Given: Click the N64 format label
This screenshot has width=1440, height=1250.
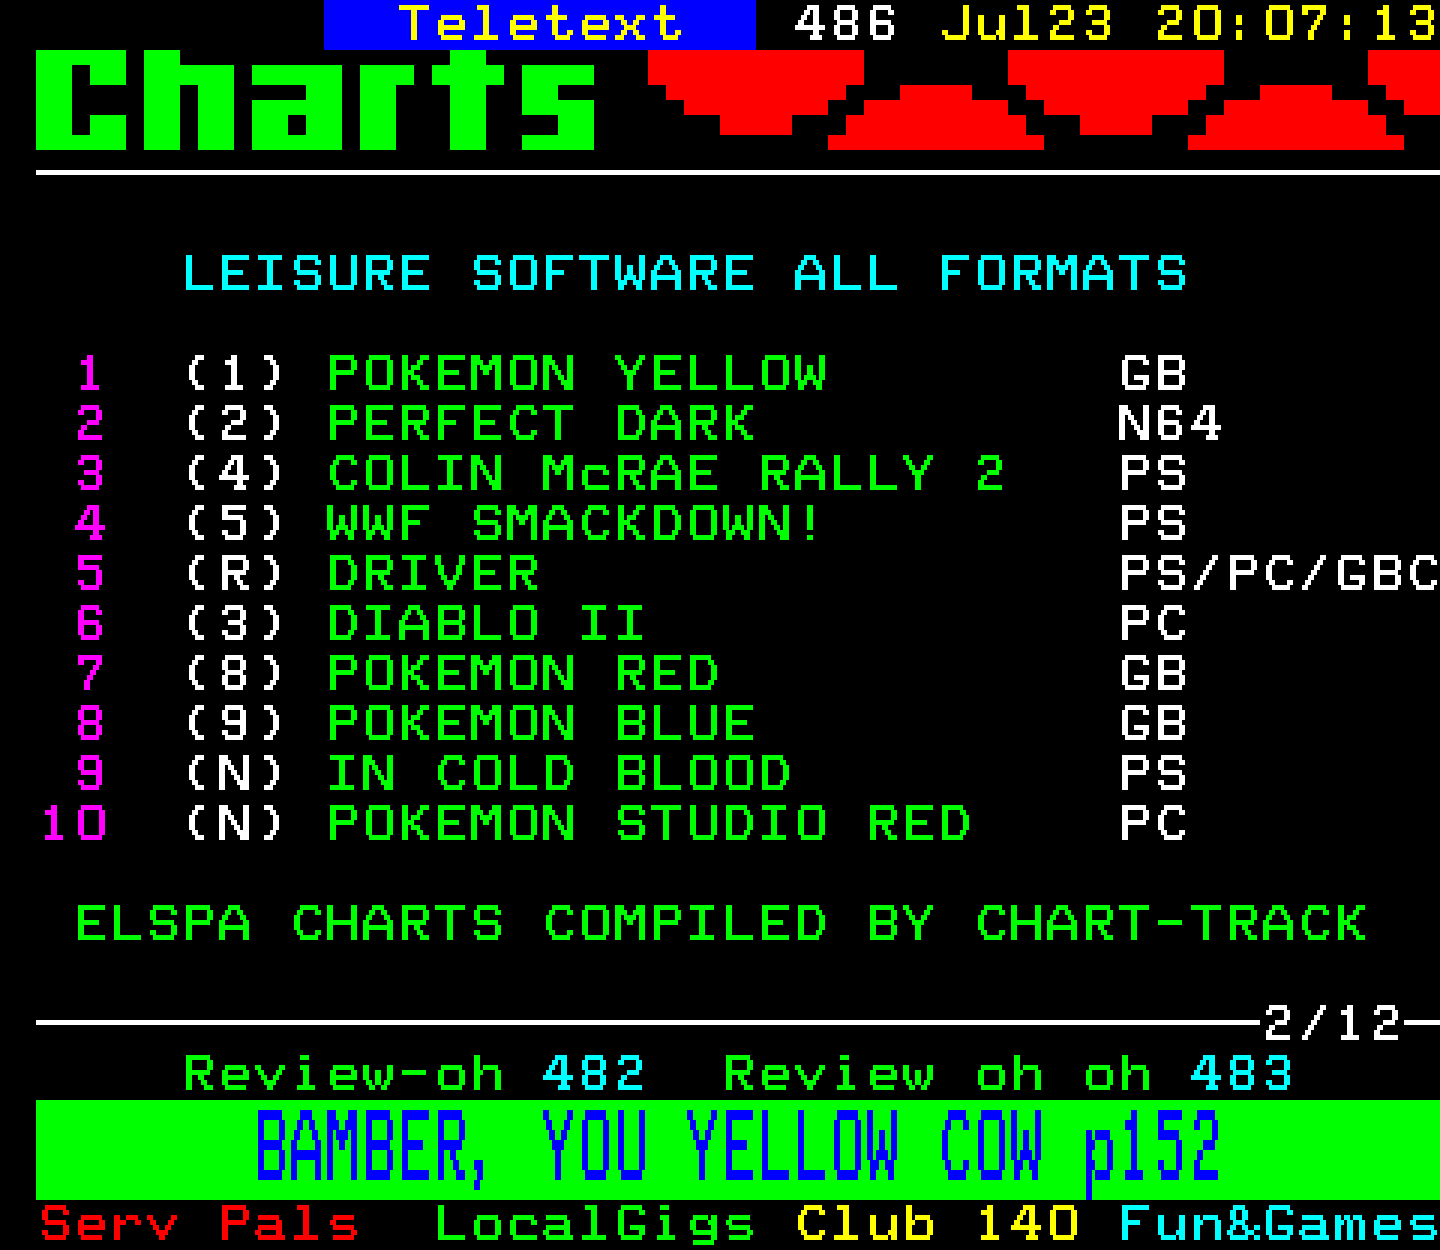Looking at the screenshot, I should (x=1170, y=424).
